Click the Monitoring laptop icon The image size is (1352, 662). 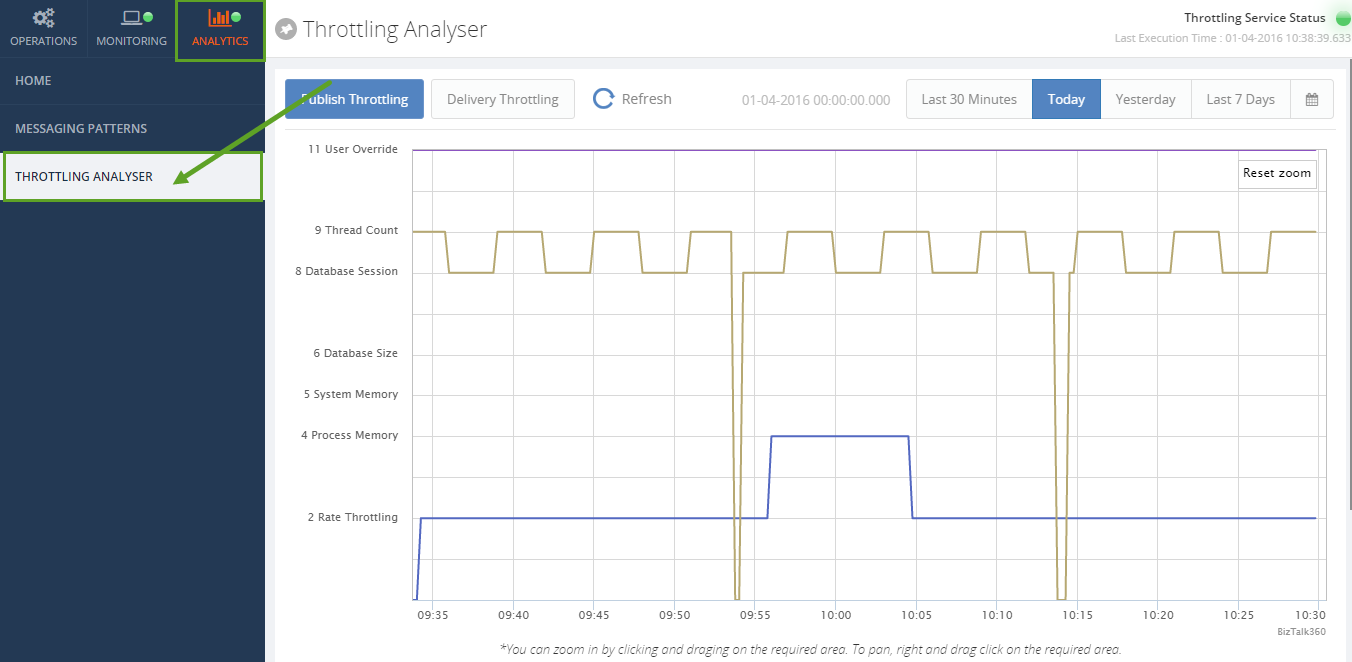[x=131, y=17]
